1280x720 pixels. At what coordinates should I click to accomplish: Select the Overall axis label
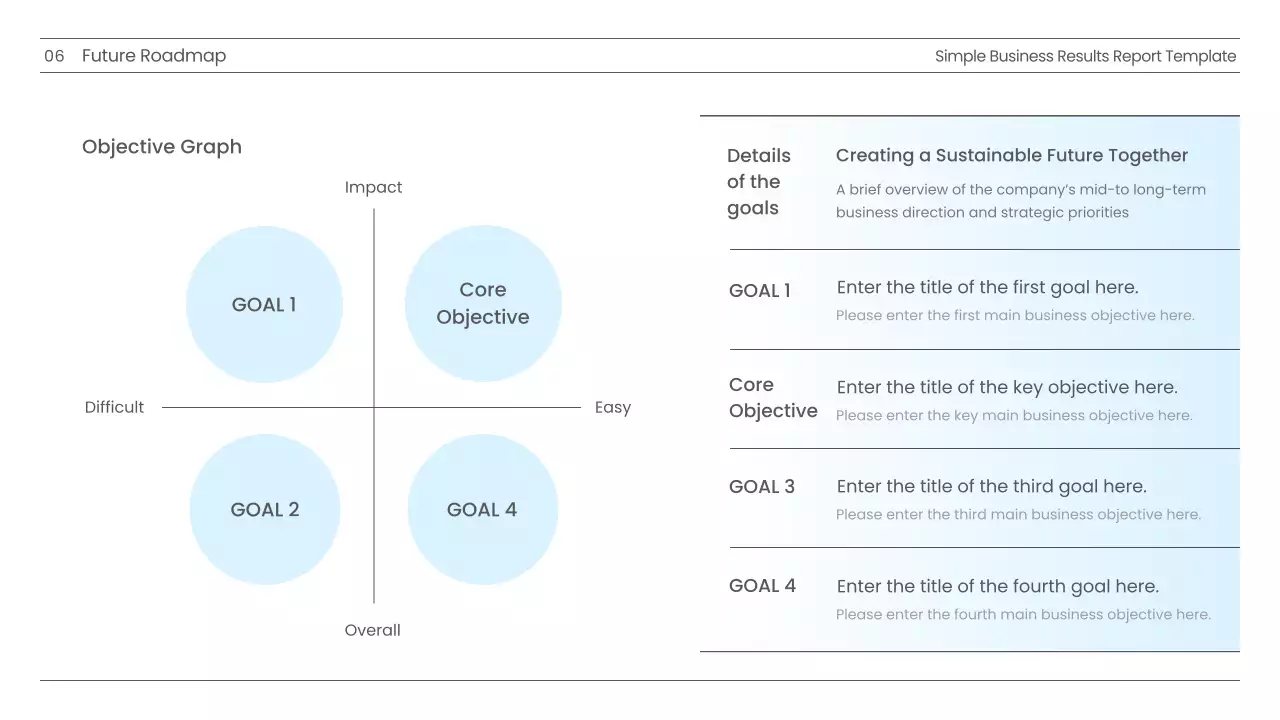click(x=372, y=630)
